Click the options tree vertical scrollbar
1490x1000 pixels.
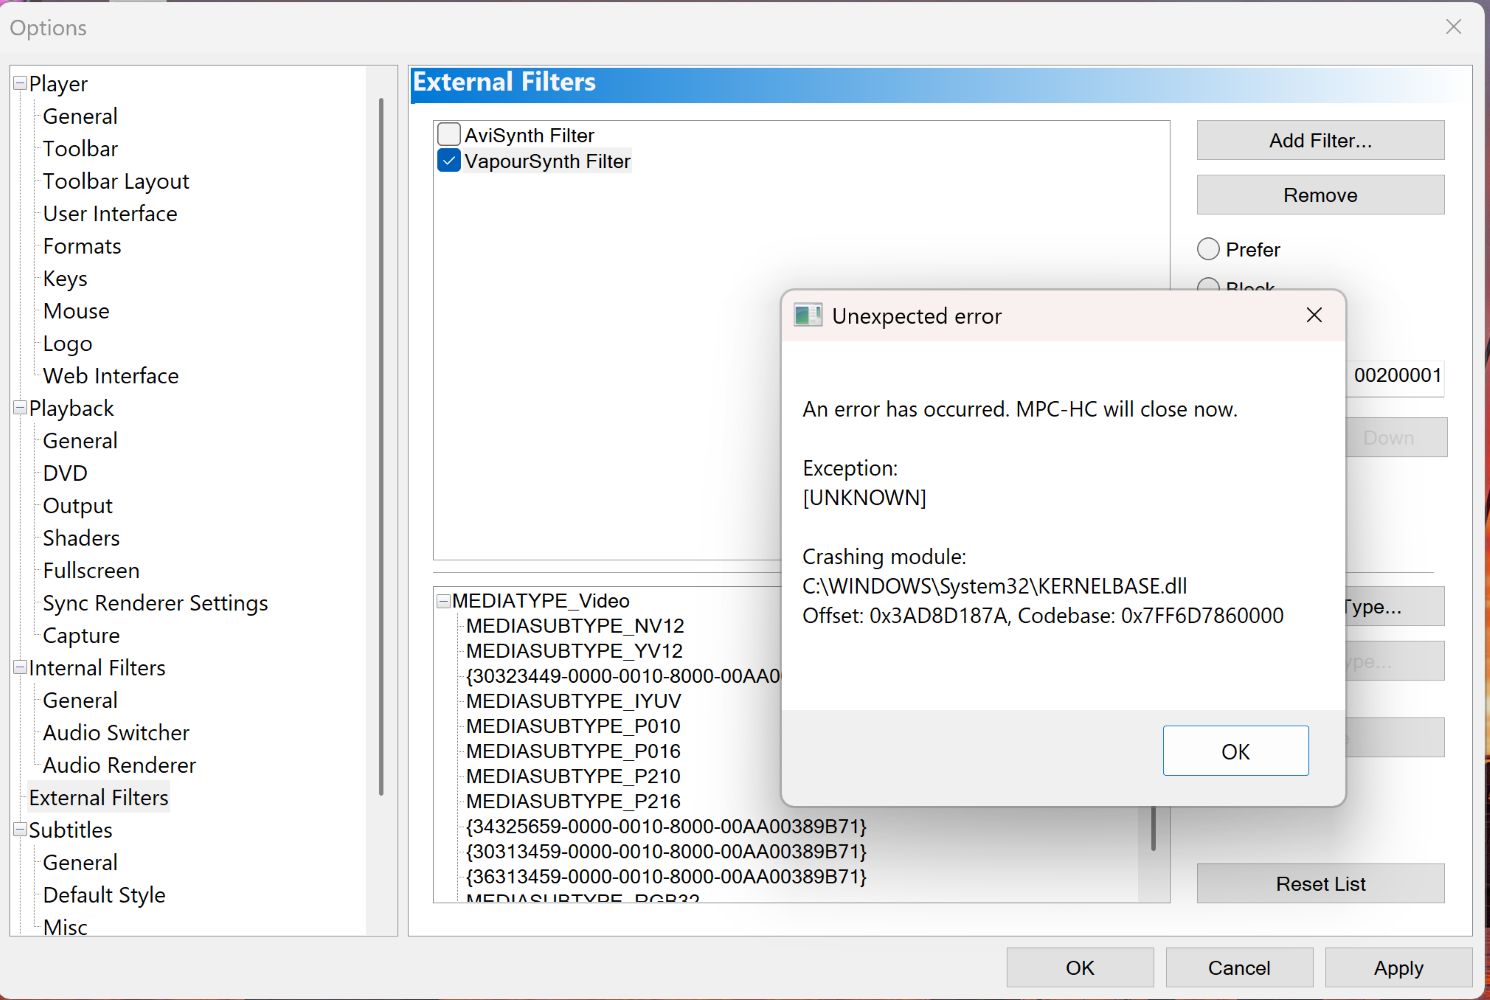pyautogui.click(x=381, y=447)
